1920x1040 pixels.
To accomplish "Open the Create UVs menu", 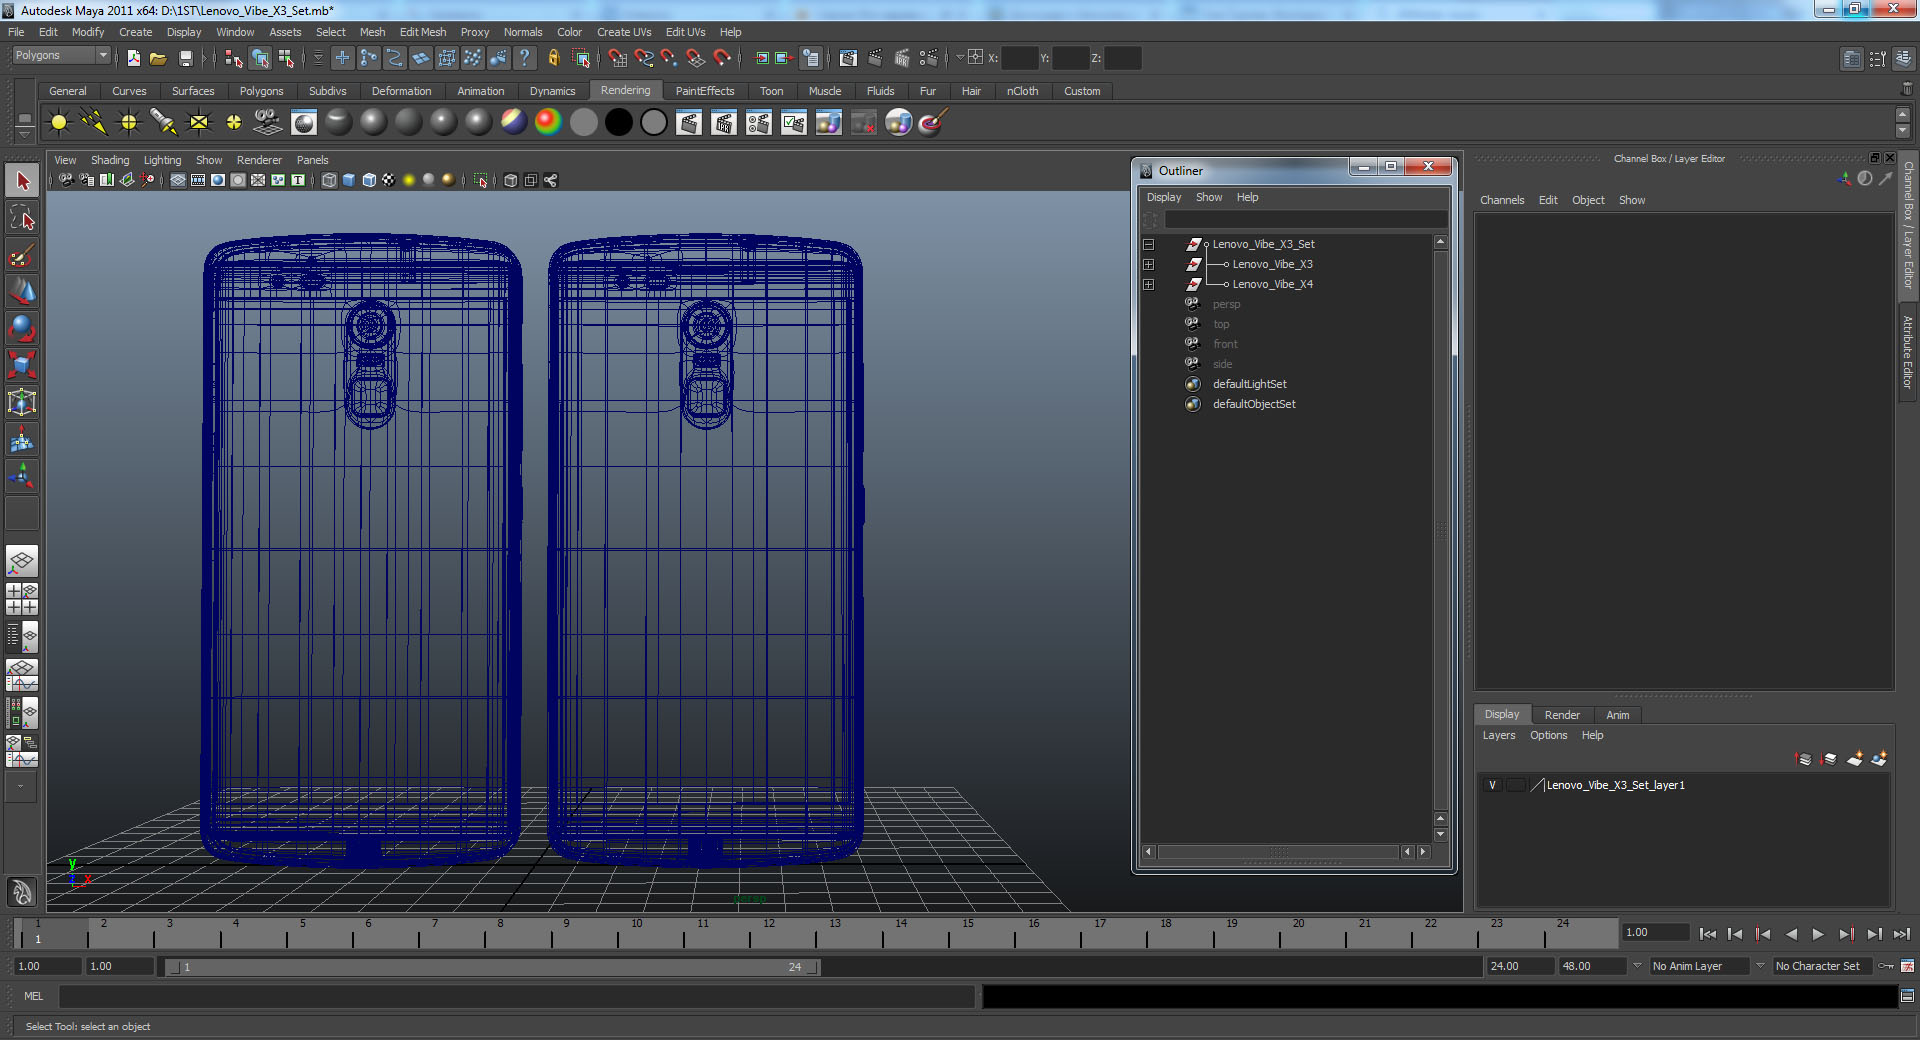I will 624,32.
